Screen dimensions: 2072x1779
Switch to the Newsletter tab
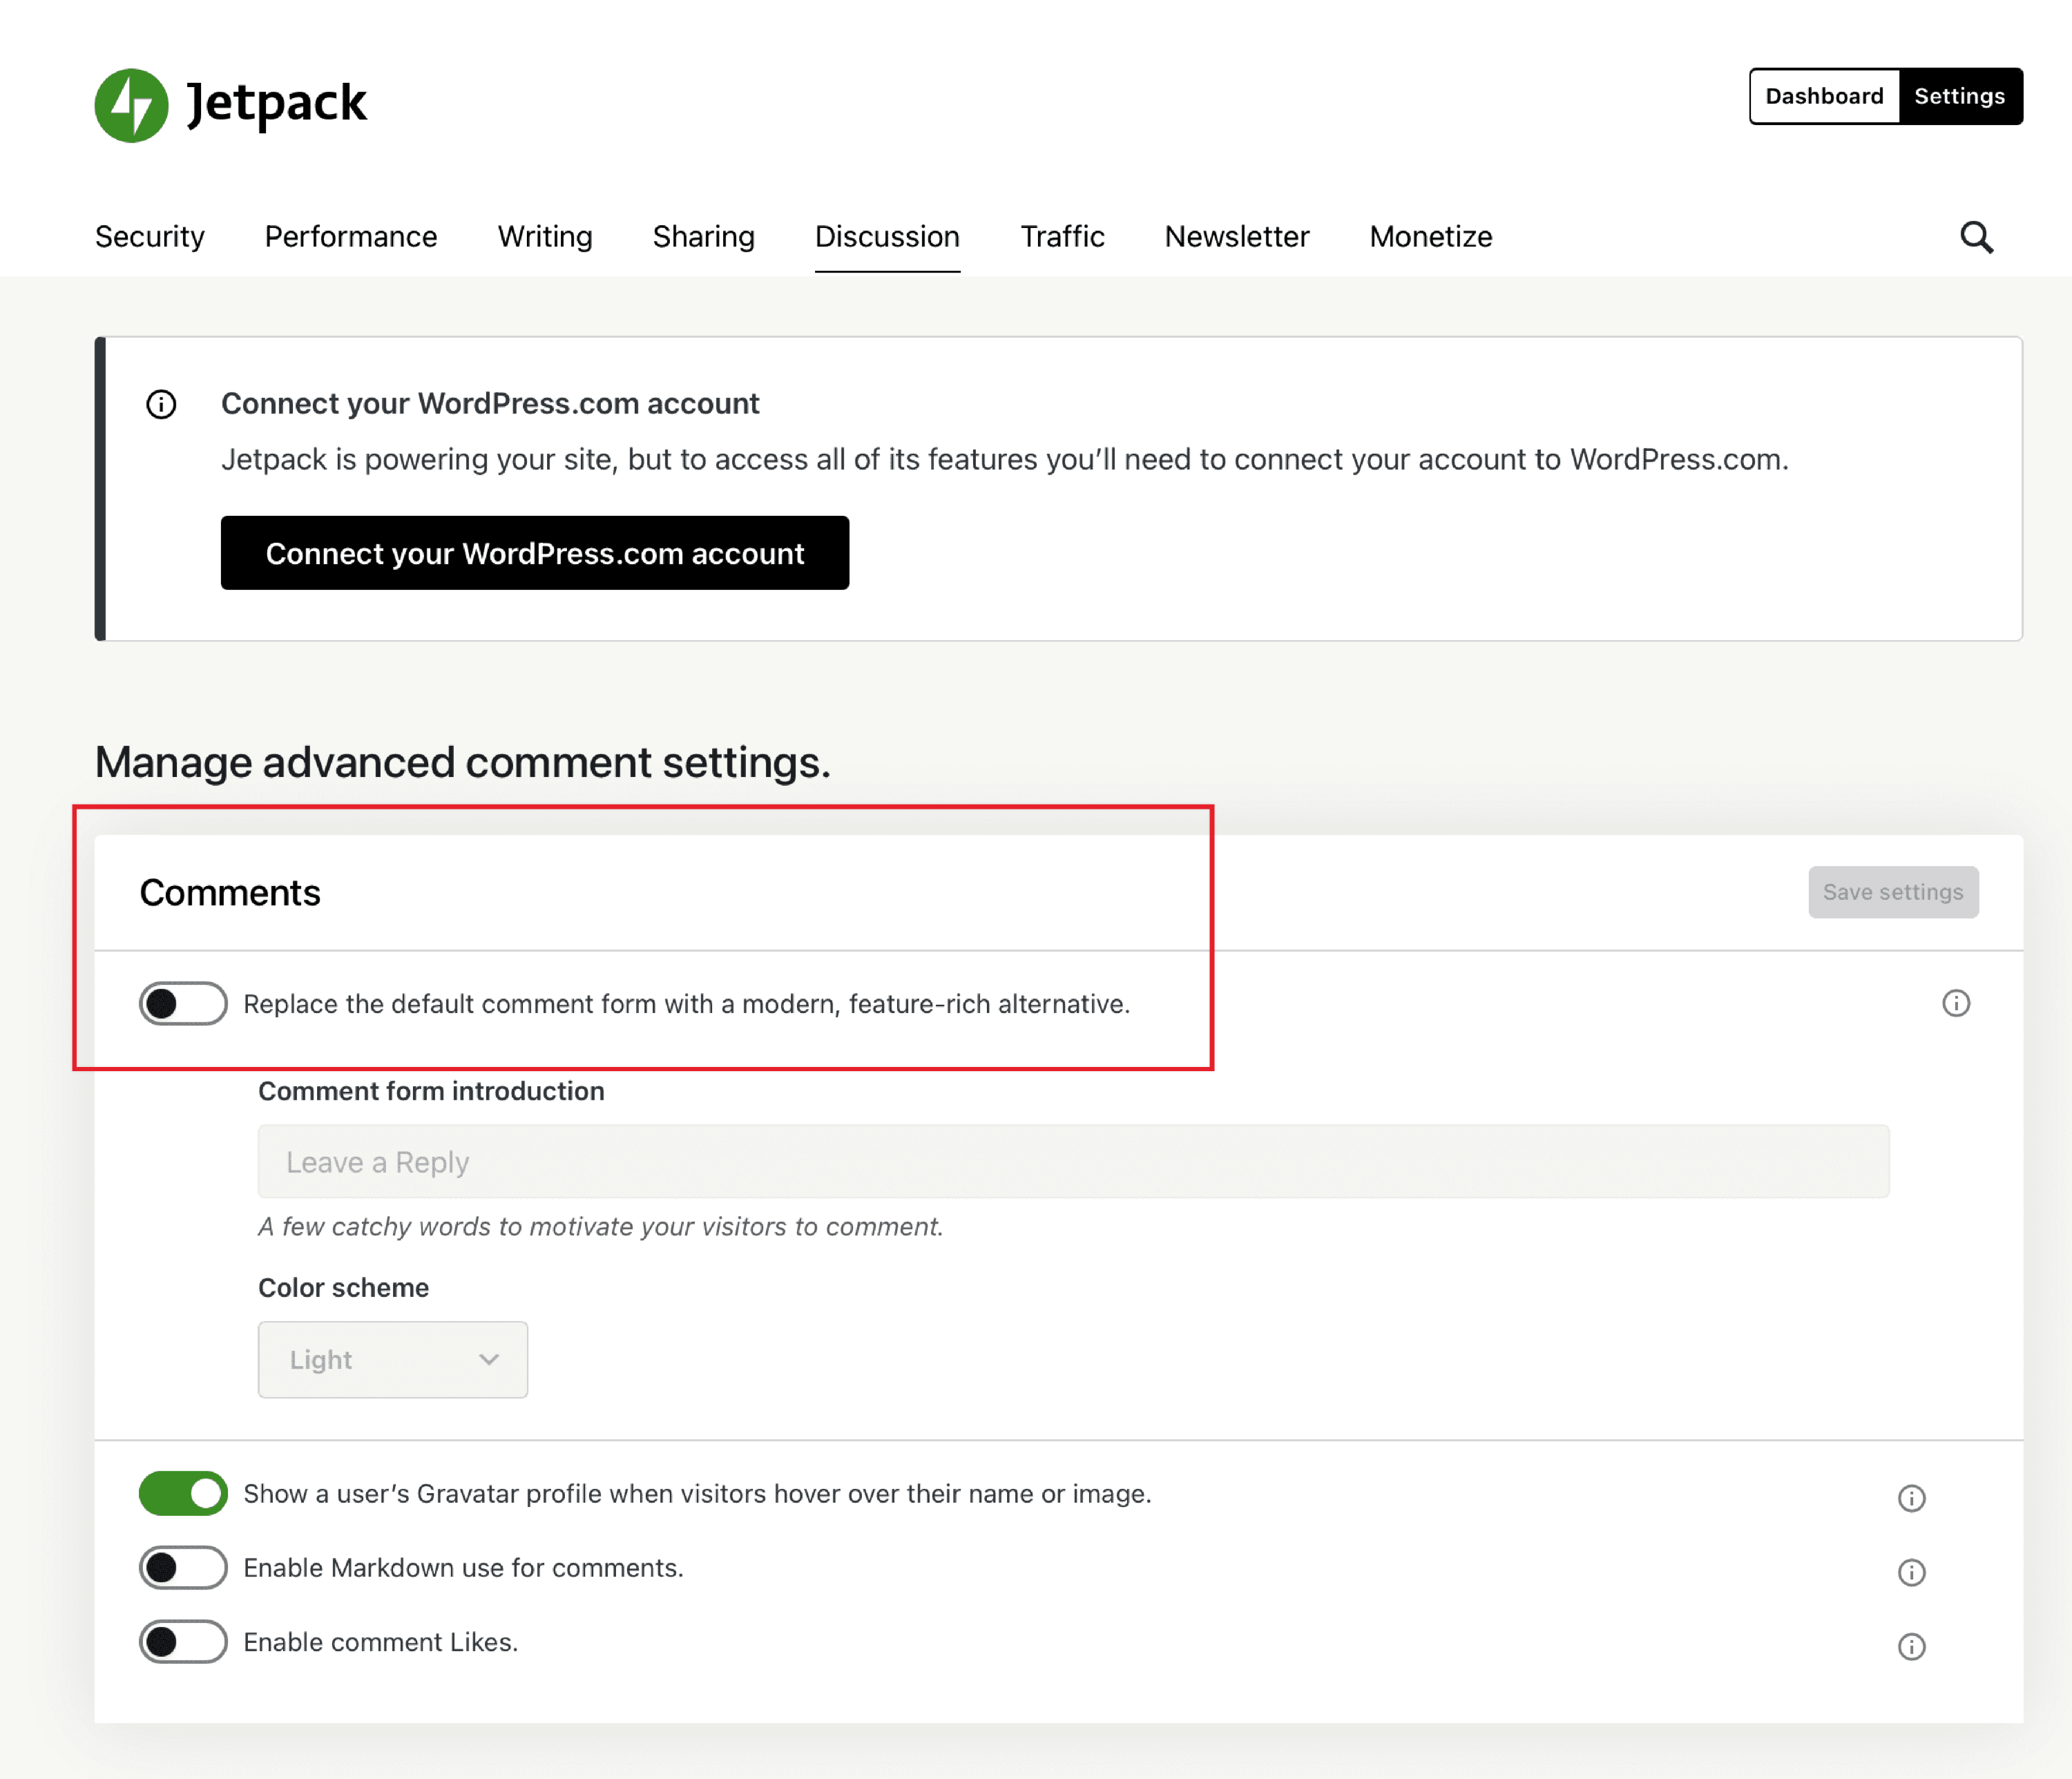click(1236, 237)
